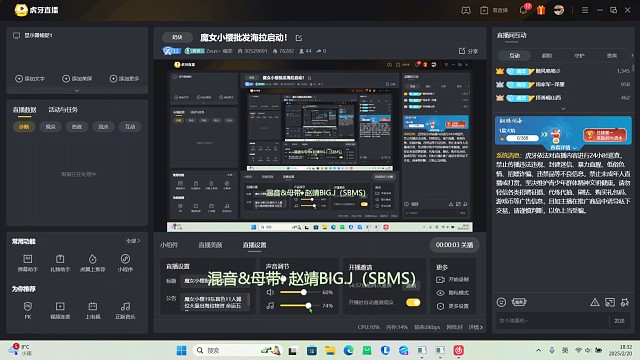Open Windows Start button on taskbar
640x360 pixels.
coord(182,350)
